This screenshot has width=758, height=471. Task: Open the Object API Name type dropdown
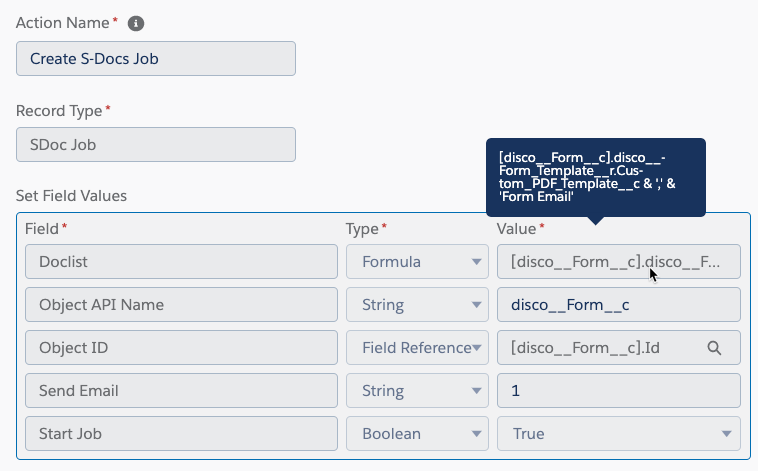417,305
